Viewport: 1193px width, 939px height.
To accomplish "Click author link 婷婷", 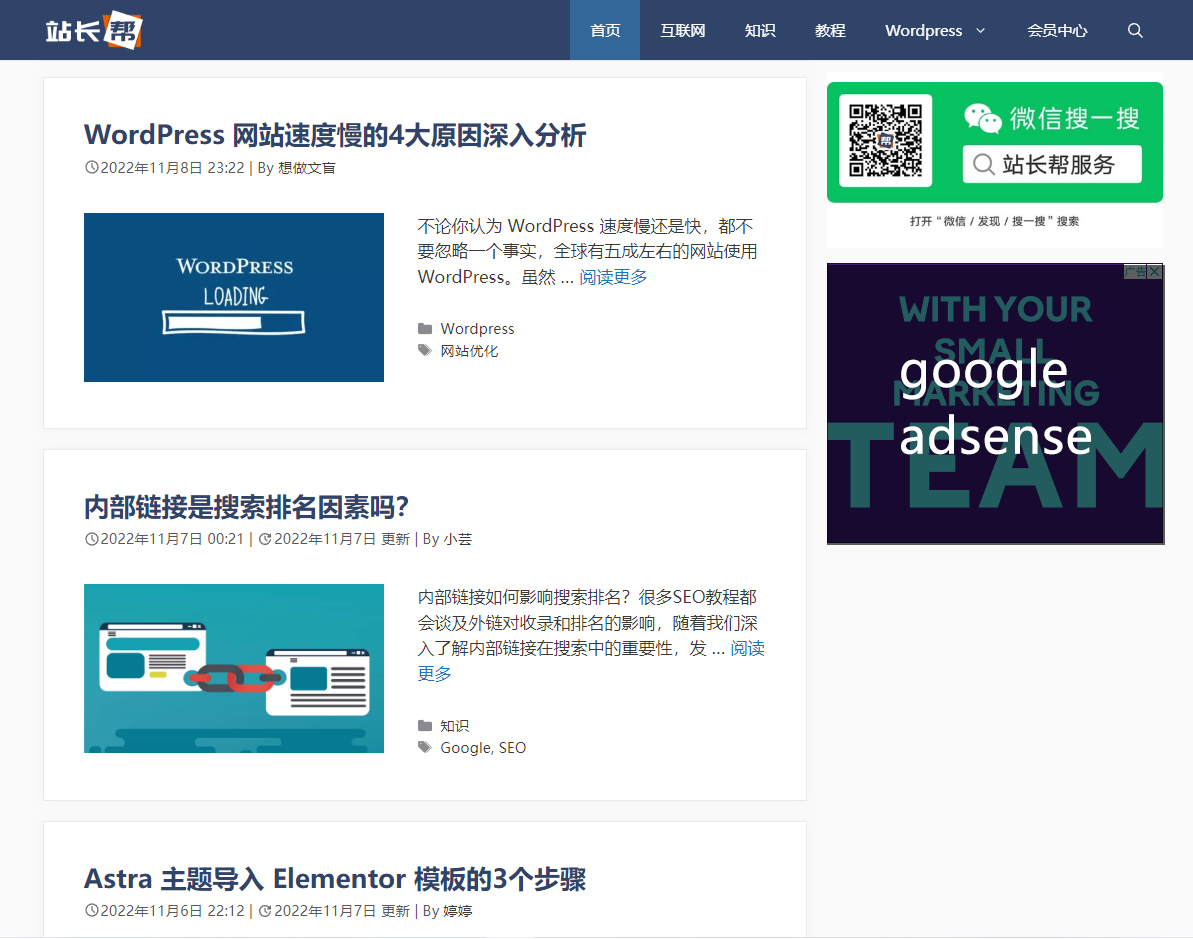I will pos(458,911).
